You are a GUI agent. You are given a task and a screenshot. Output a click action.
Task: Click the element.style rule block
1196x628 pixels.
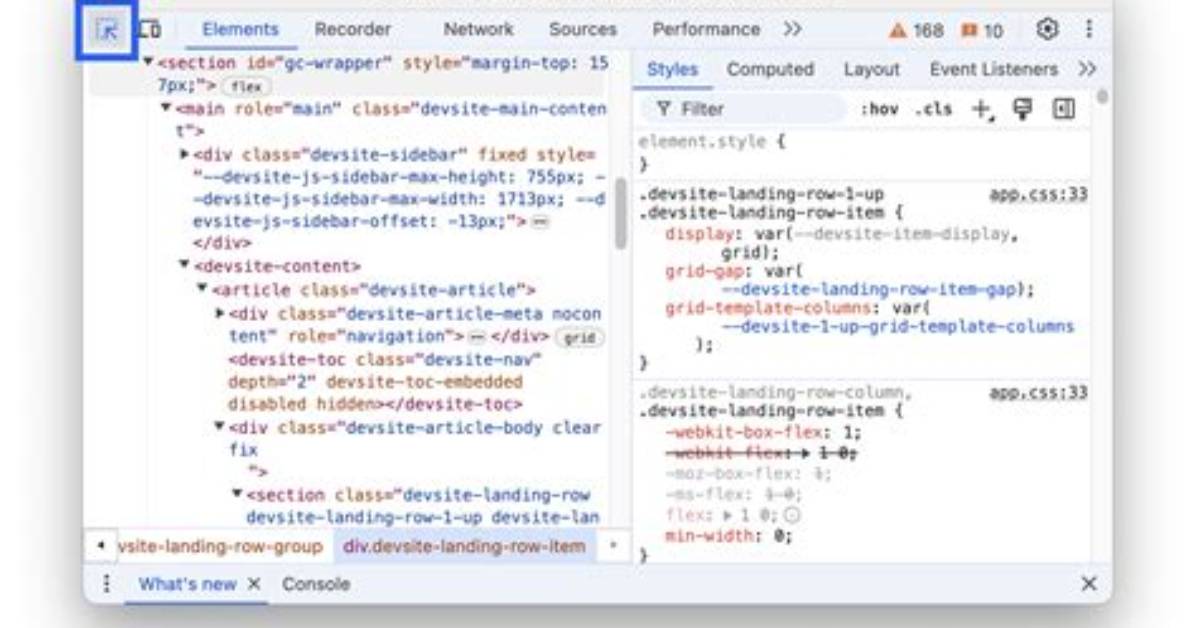click(862, 153)
